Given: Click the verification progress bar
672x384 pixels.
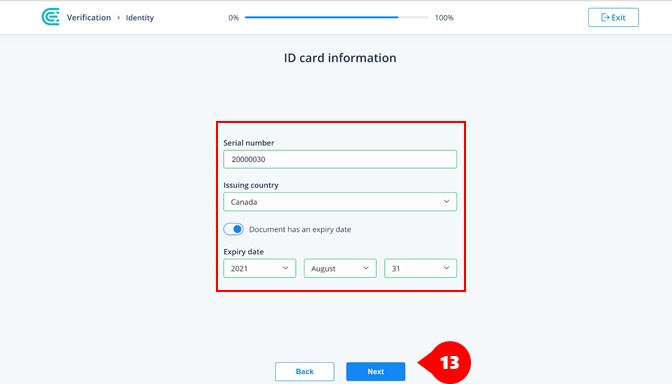Looking at the screenshot, I should click(x=336, y=17).
